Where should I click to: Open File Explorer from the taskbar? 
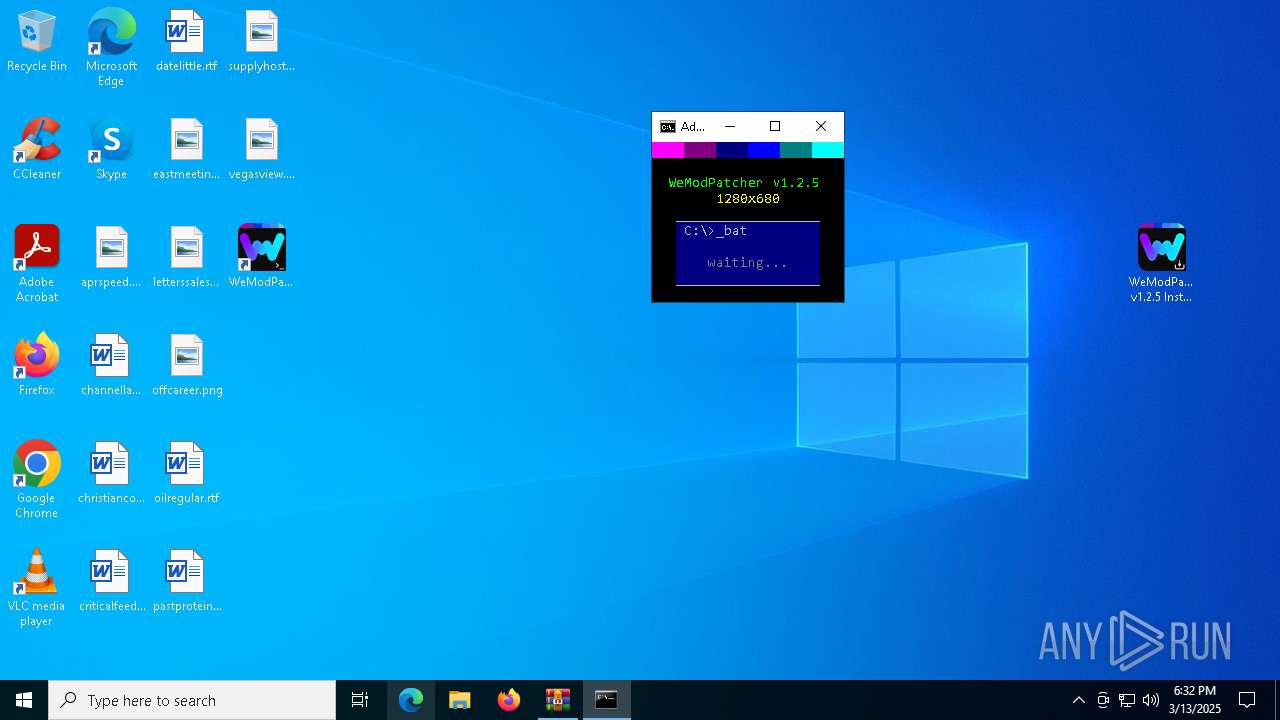(460, 700)
